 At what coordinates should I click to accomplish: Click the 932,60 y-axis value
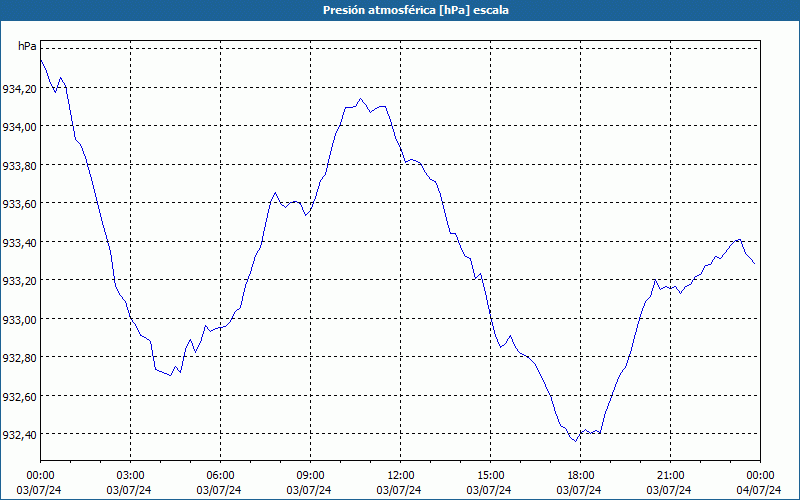[19, 397]
